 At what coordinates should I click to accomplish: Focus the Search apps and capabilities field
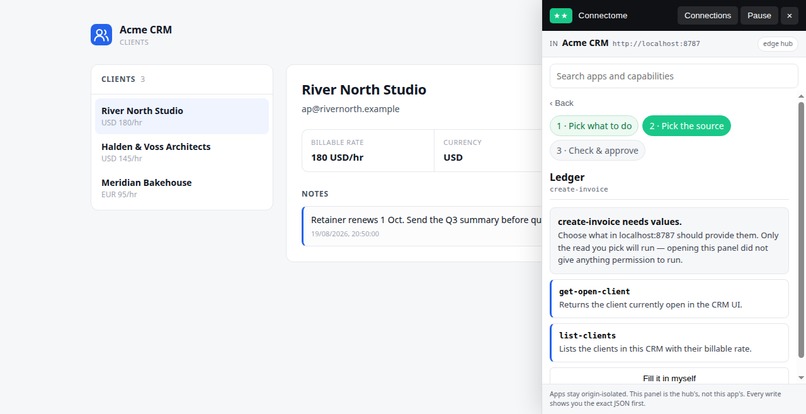click(x=674, y=76)
